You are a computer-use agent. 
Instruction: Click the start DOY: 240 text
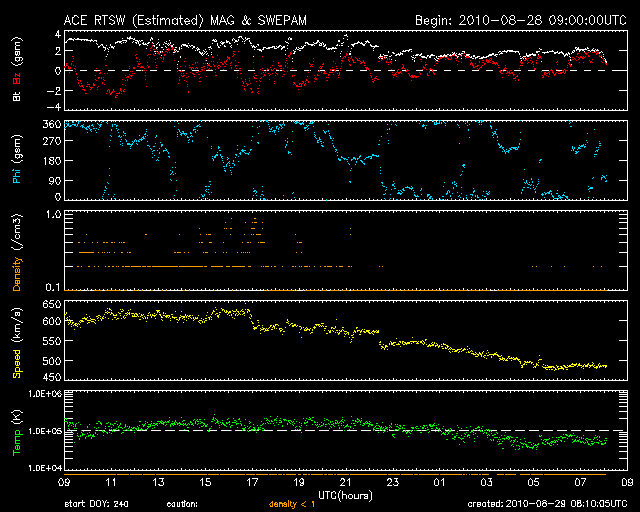(99, 504)
